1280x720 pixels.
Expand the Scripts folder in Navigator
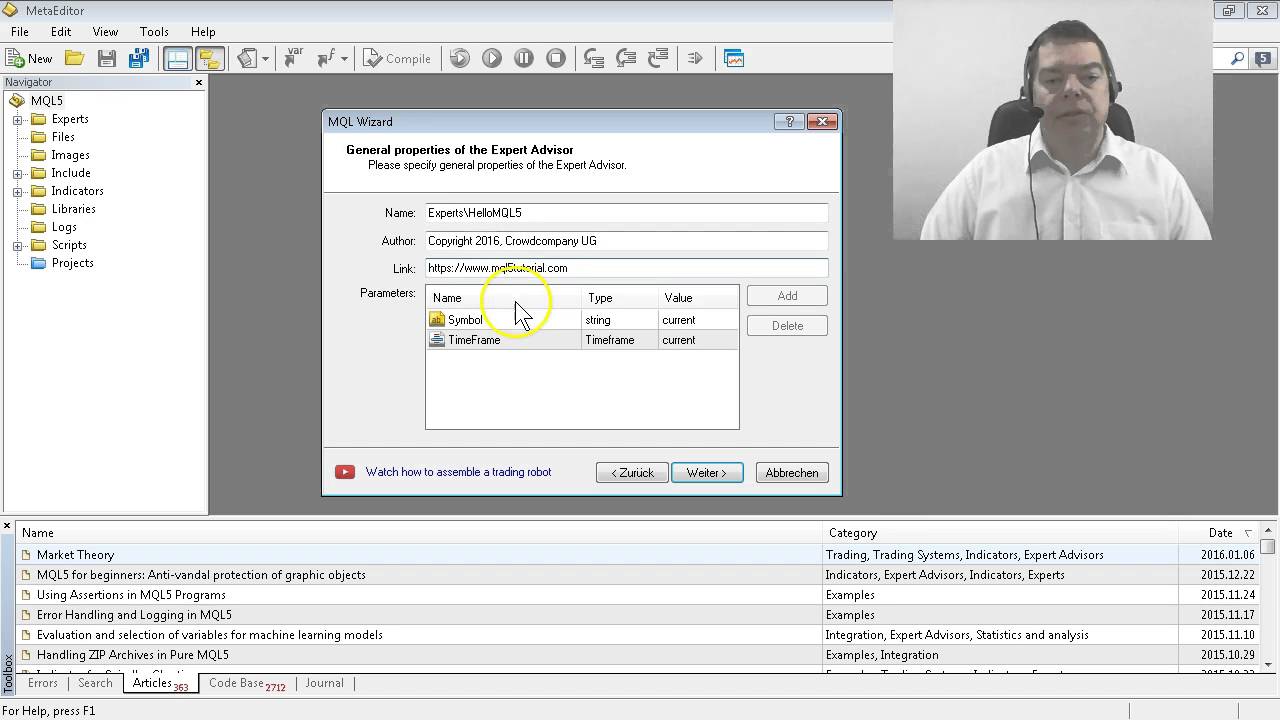[17, 245]
